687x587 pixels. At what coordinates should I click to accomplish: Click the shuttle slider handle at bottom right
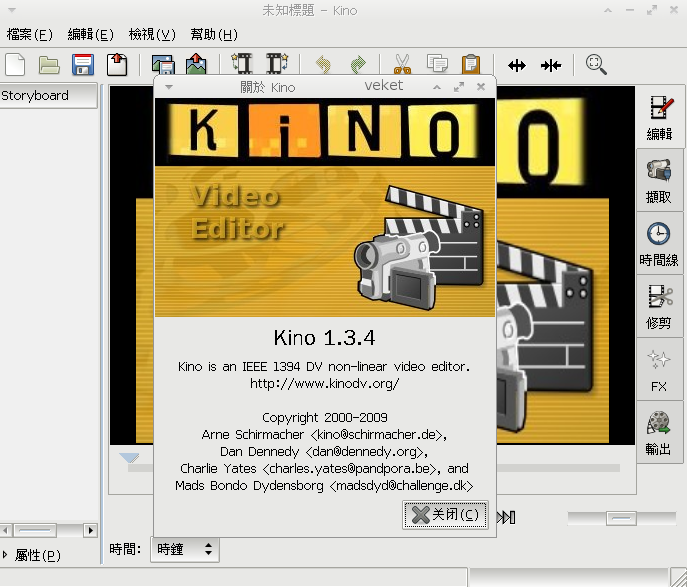click(x=621, y=518)
